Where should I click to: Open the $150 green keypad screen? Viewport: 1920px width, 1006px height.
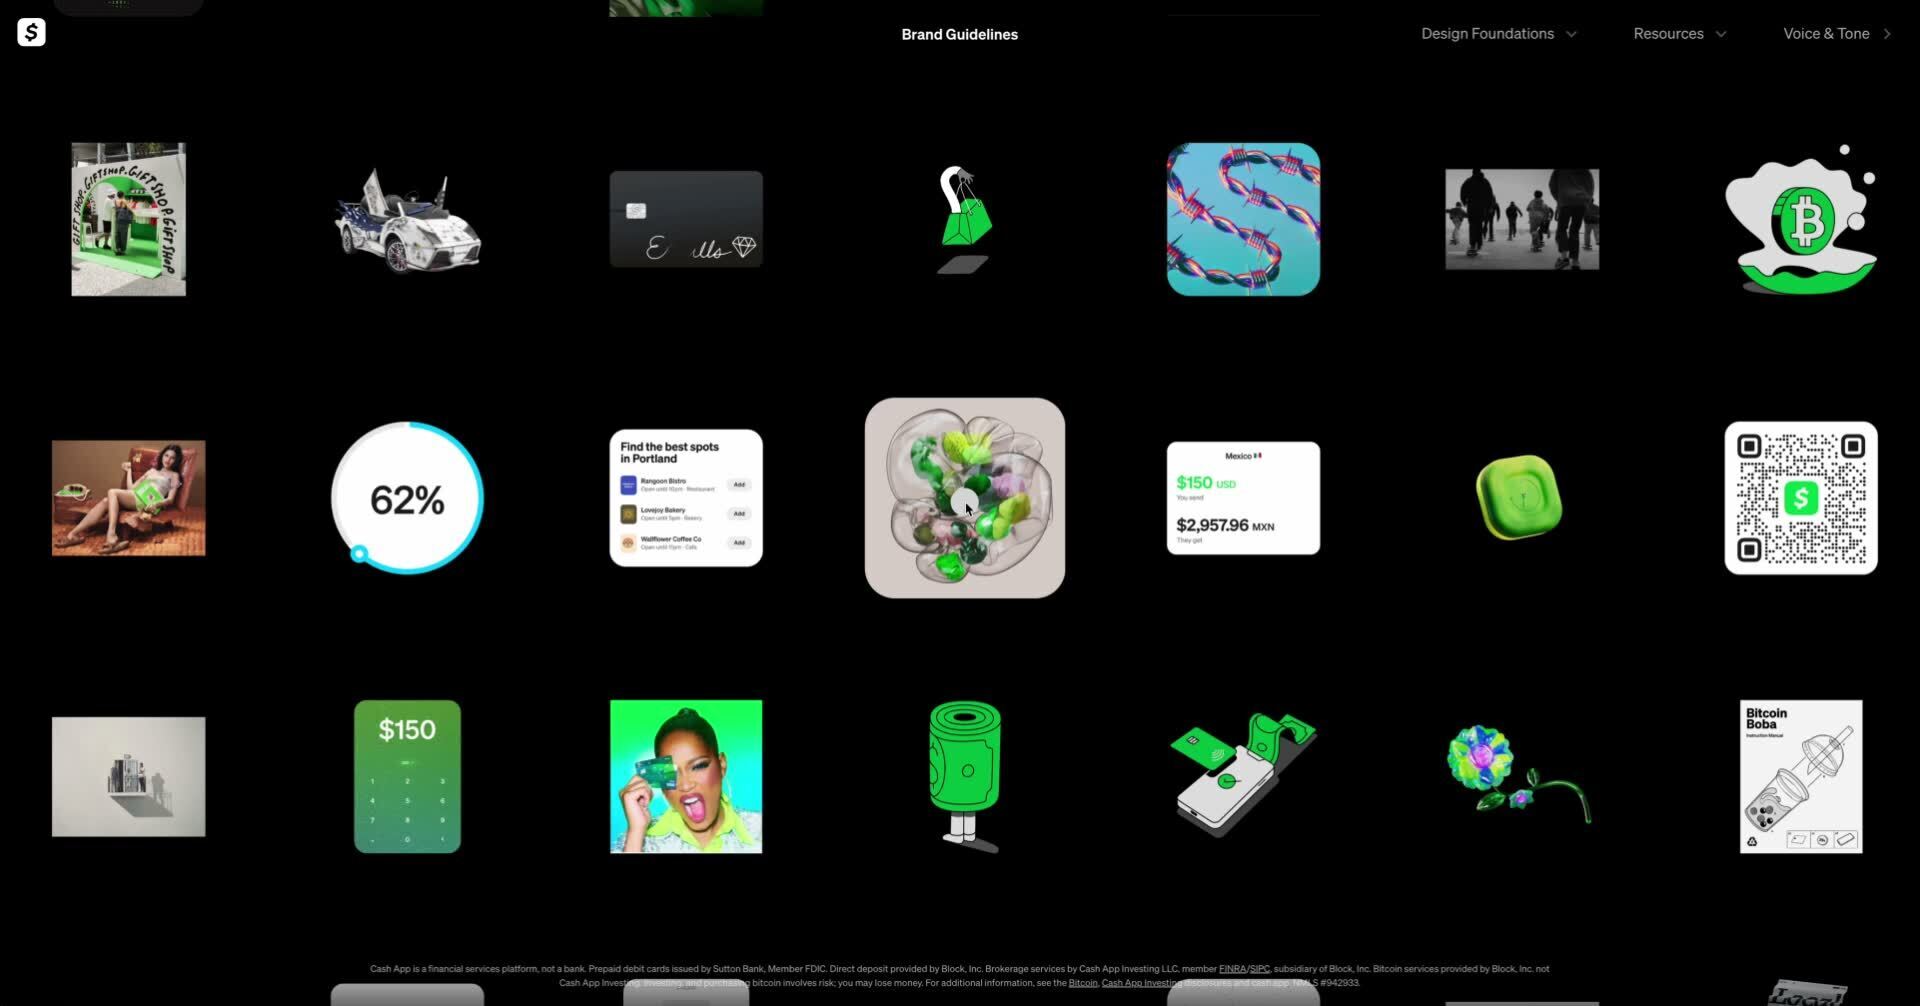click(x=407, y=776)
